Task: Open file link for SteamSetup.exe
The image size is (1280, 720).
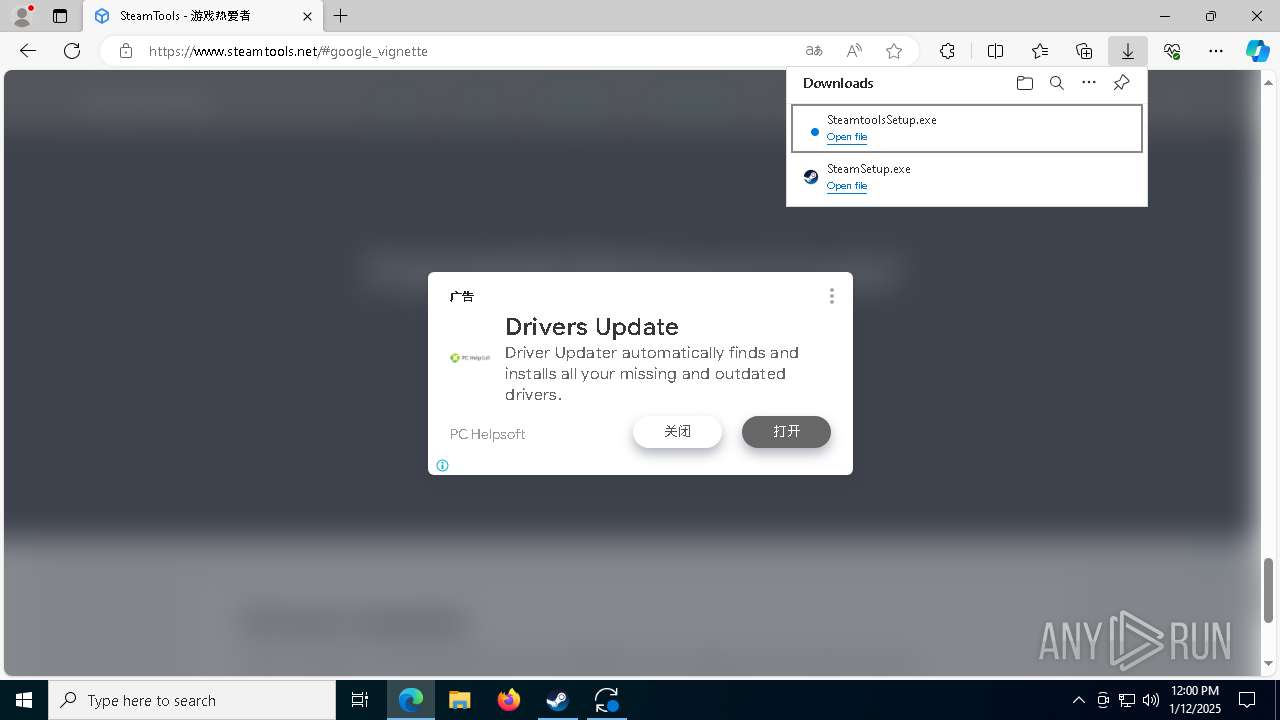Action: tap(847, 186)
